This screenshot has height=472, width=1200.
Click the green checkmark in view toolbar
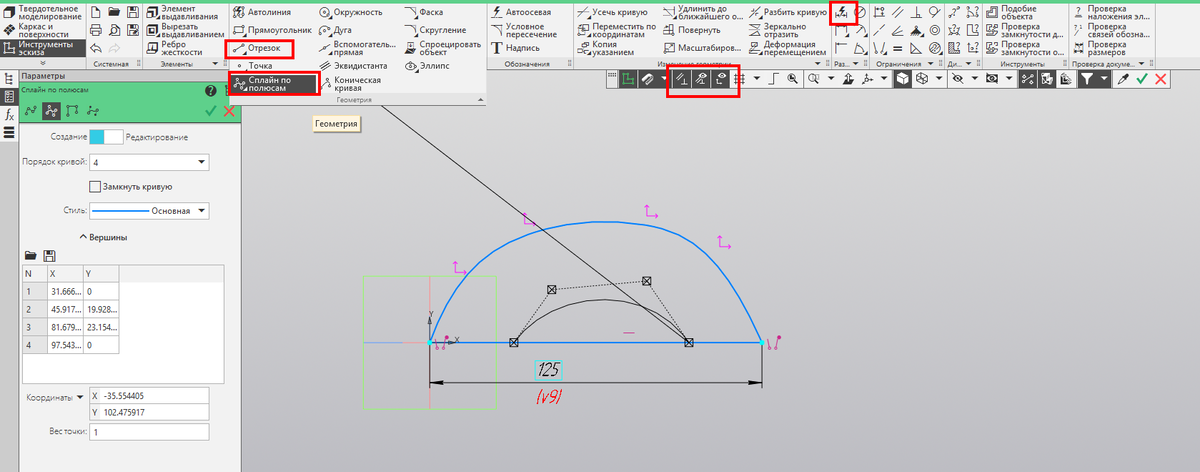click(x=1142, y=78)
